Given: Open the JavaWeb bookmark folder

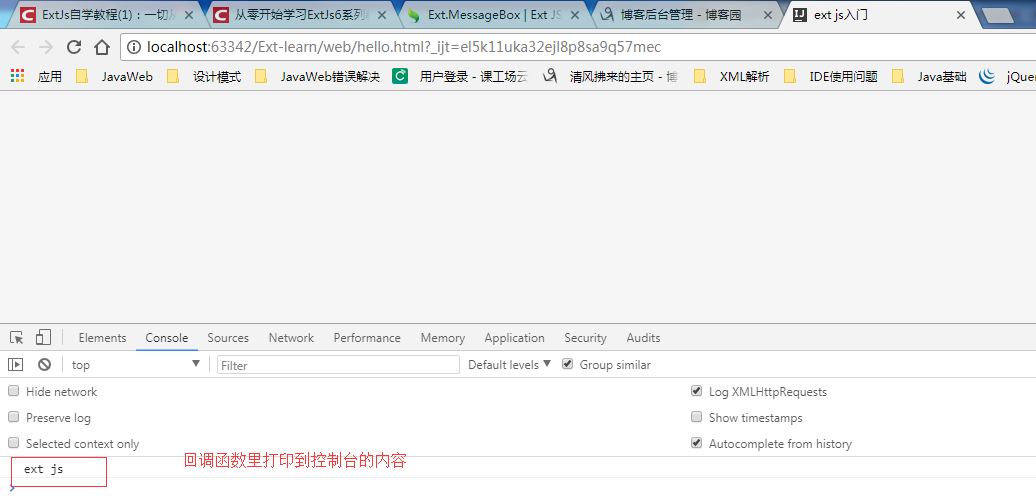Looking at the screenshot, I should (114, 77).
